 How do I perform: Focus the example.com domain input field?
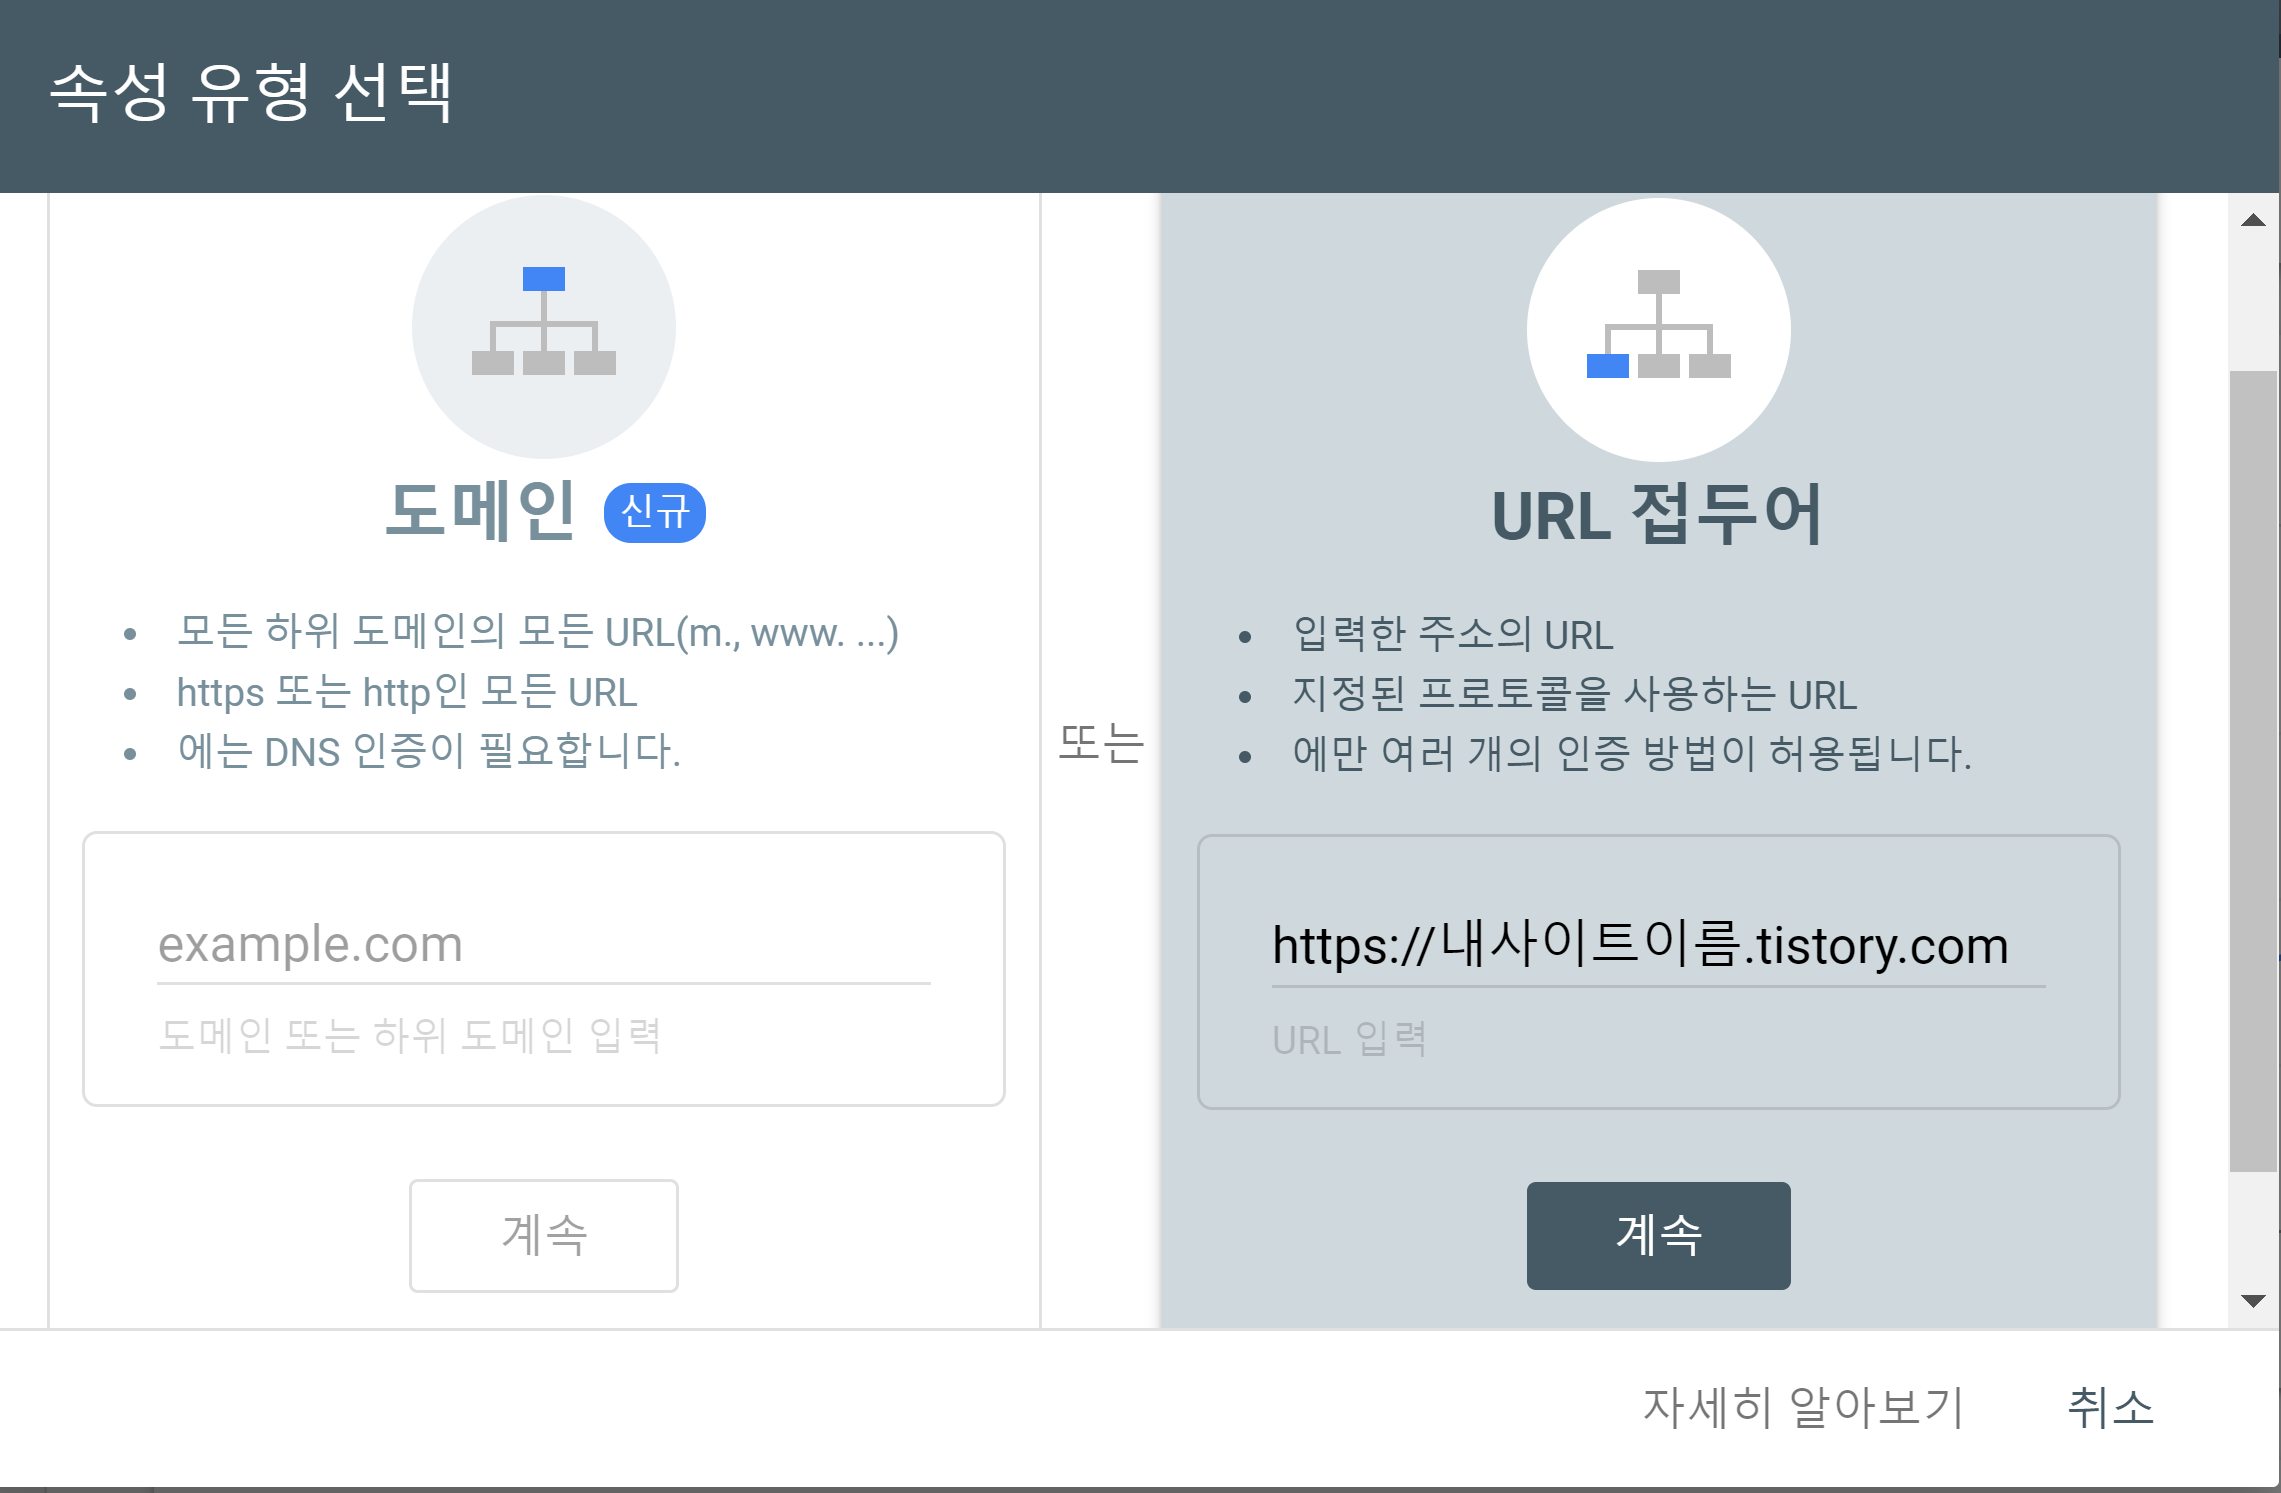click(x=543, y=945)
